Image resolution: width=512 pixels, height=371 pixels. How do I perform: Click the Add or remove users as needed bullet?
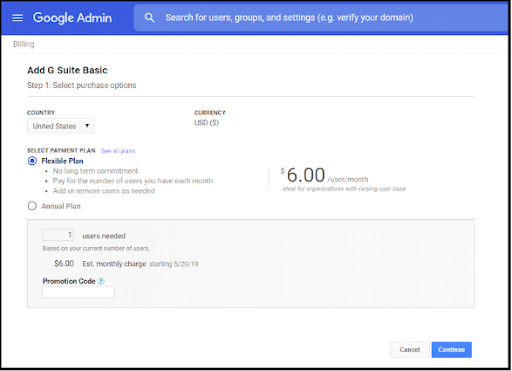point(104,191)
